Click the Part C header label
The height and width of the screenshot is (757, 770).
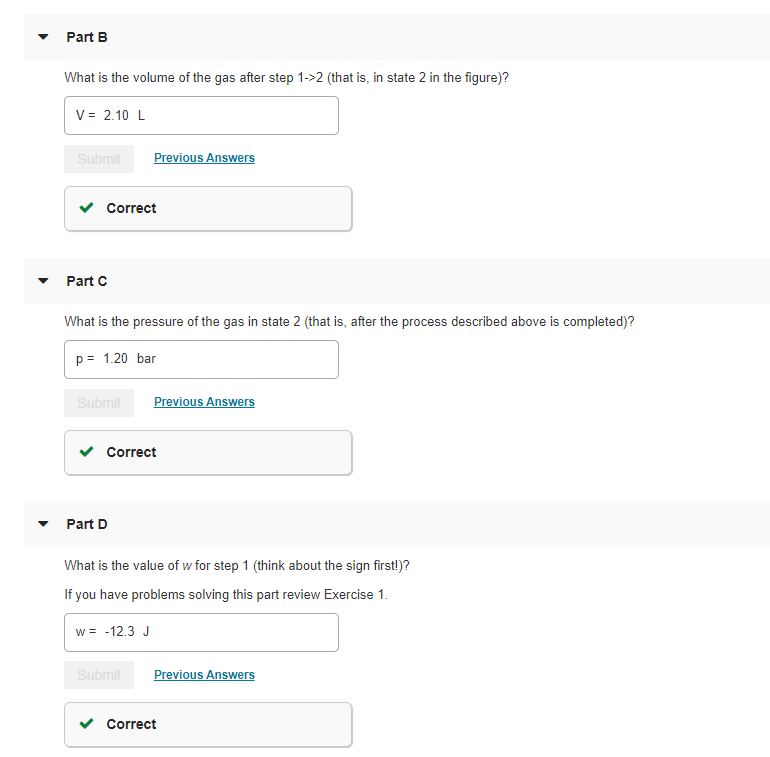[87, 281]
